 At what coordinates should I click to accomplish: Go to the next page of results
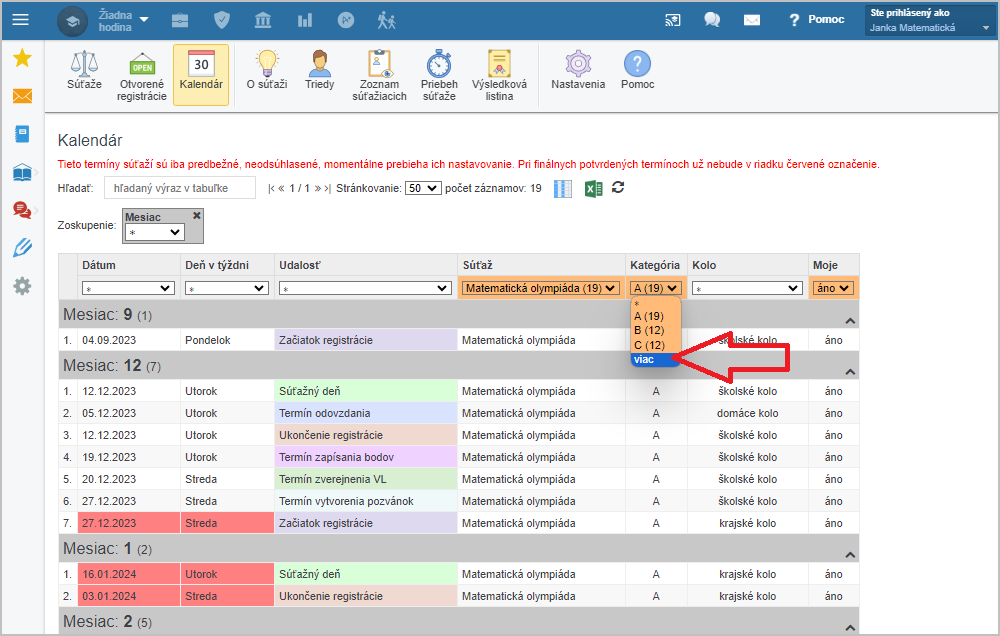coord(318,189)
